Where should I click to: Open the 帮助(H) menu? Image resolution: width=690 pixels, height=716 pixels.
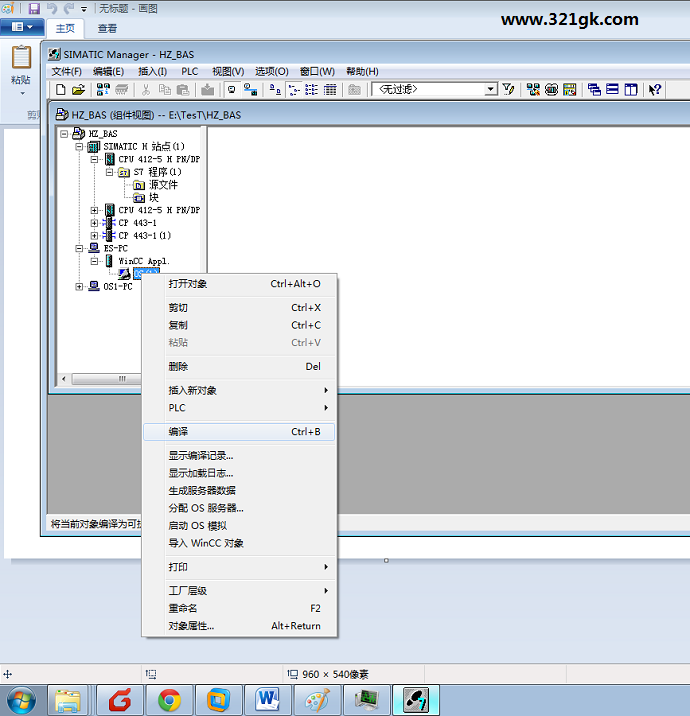(362, 72)
